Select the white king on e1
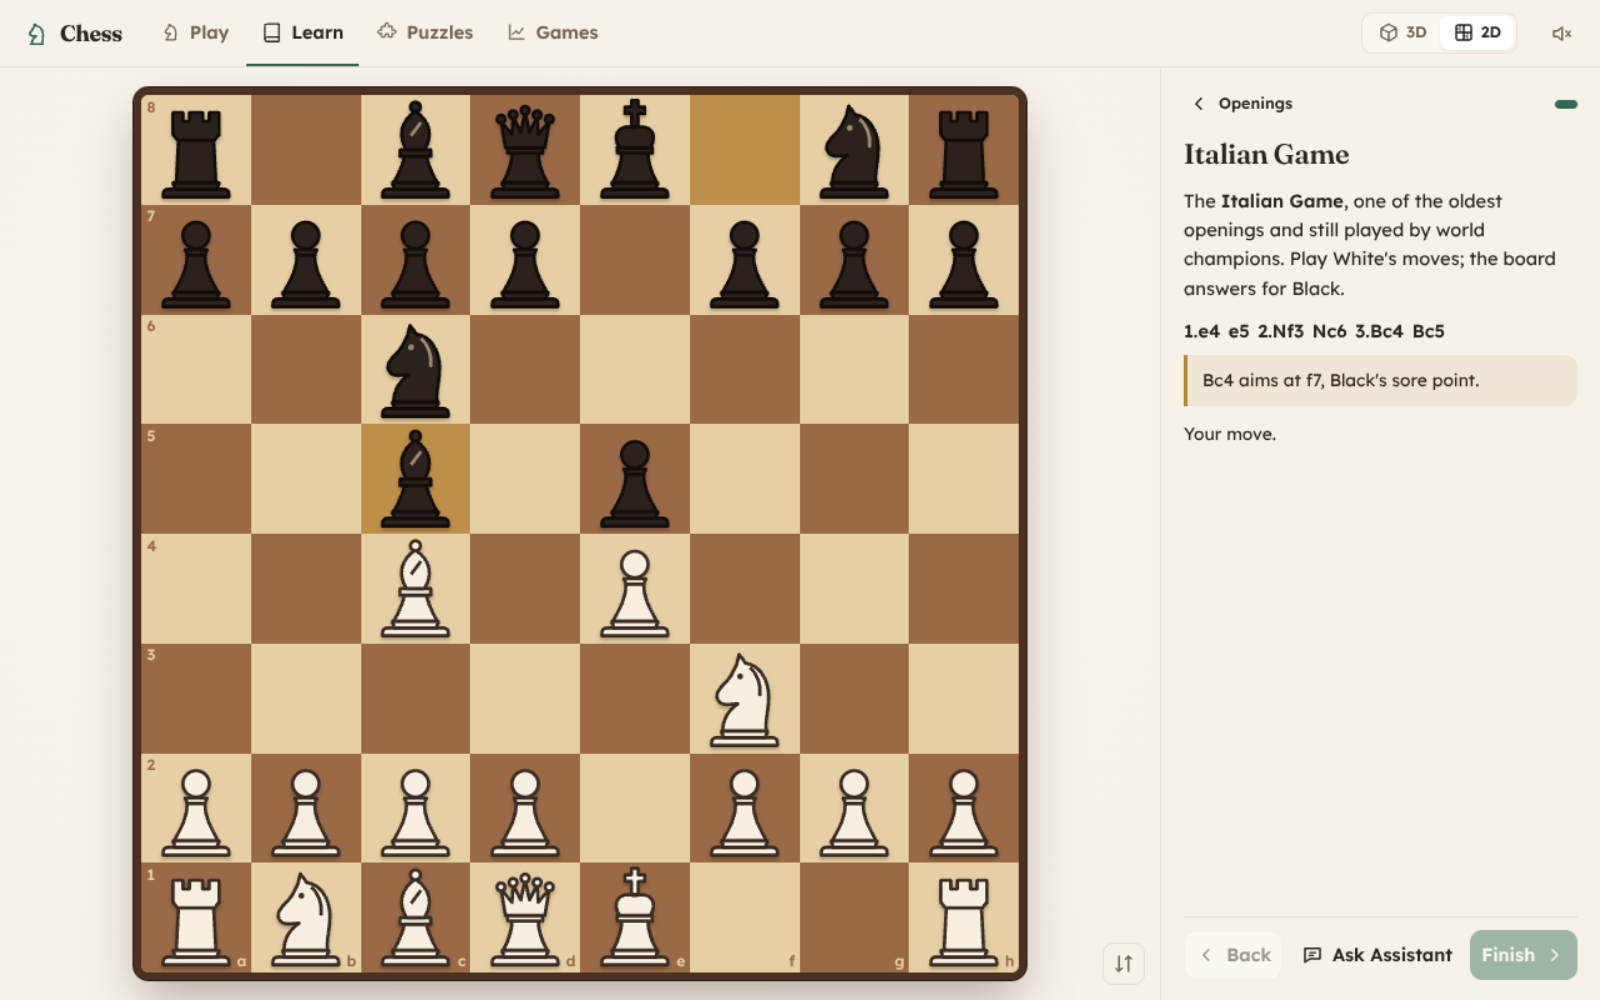The width and height of the screenshot is (1600, 1000). (x=634, y=918)
